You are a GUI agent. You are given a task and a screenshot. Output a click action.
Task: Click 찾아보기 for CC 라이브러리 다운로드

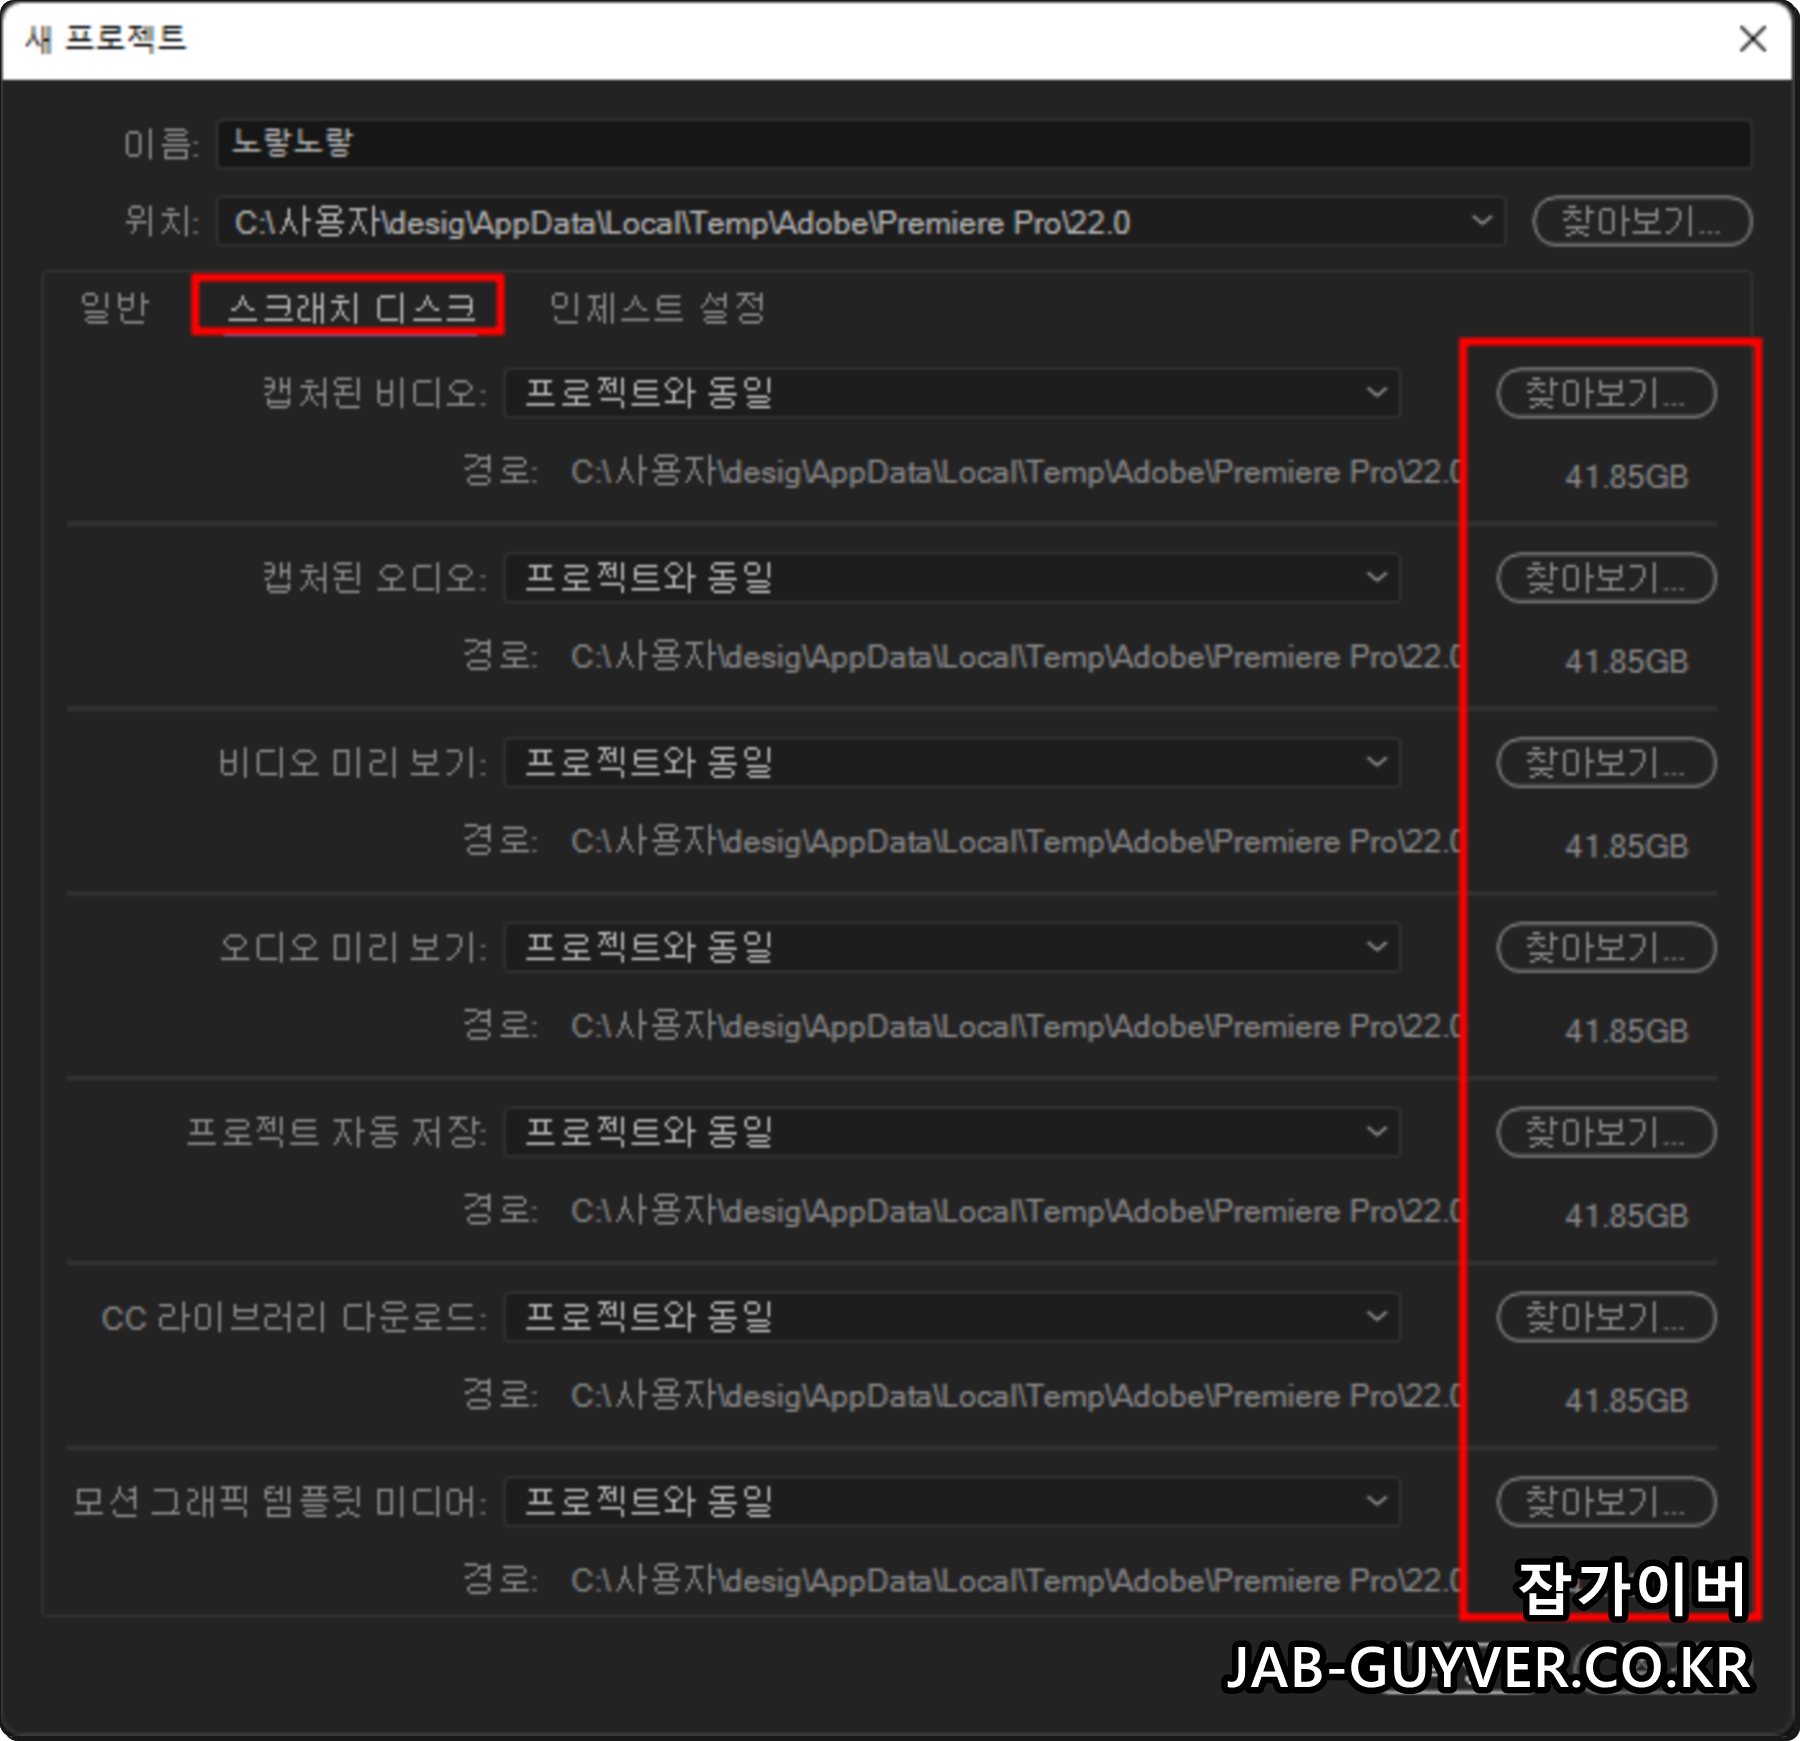(1605, 1318)
